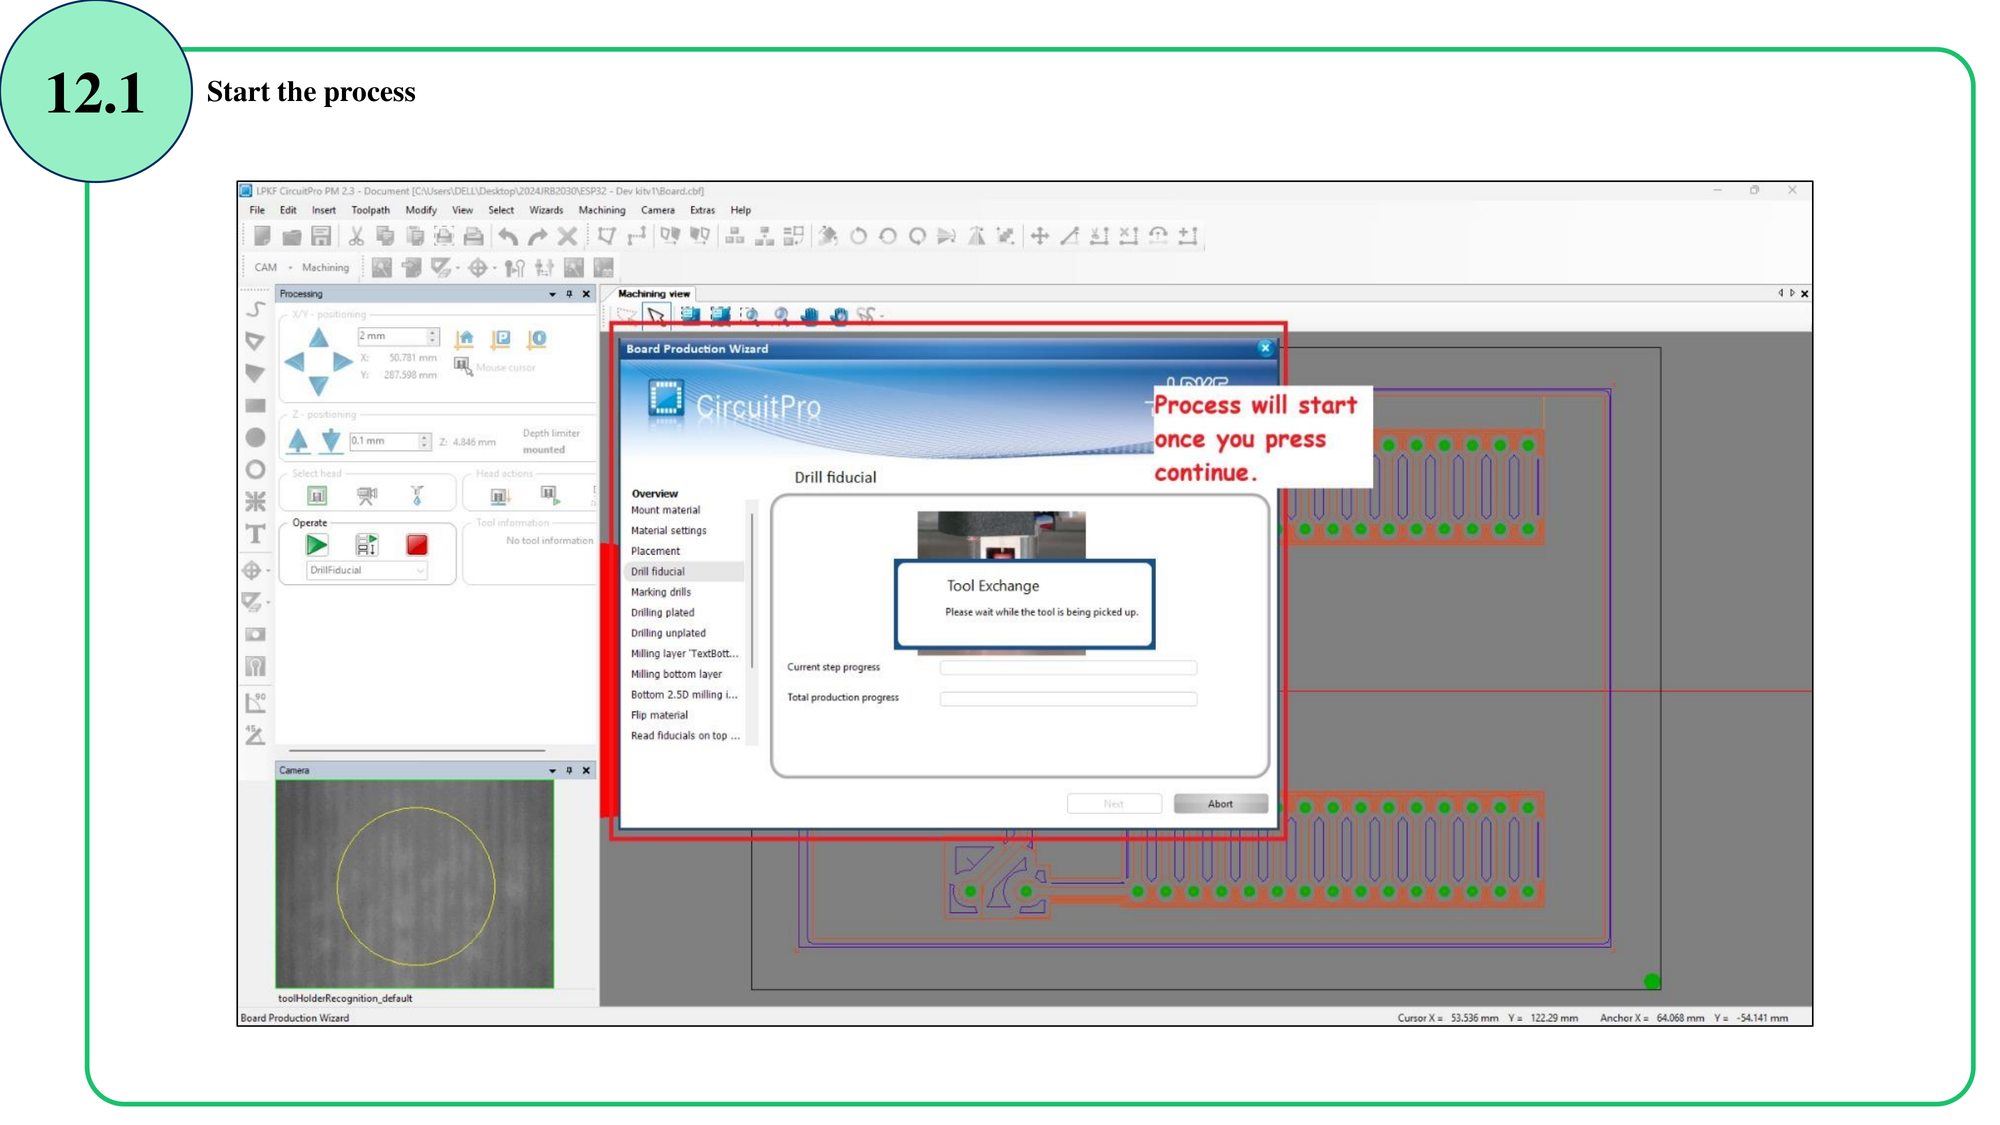2000x1125 pixels.
Task: Open the Extras menu
Action: tap(703, 210)
